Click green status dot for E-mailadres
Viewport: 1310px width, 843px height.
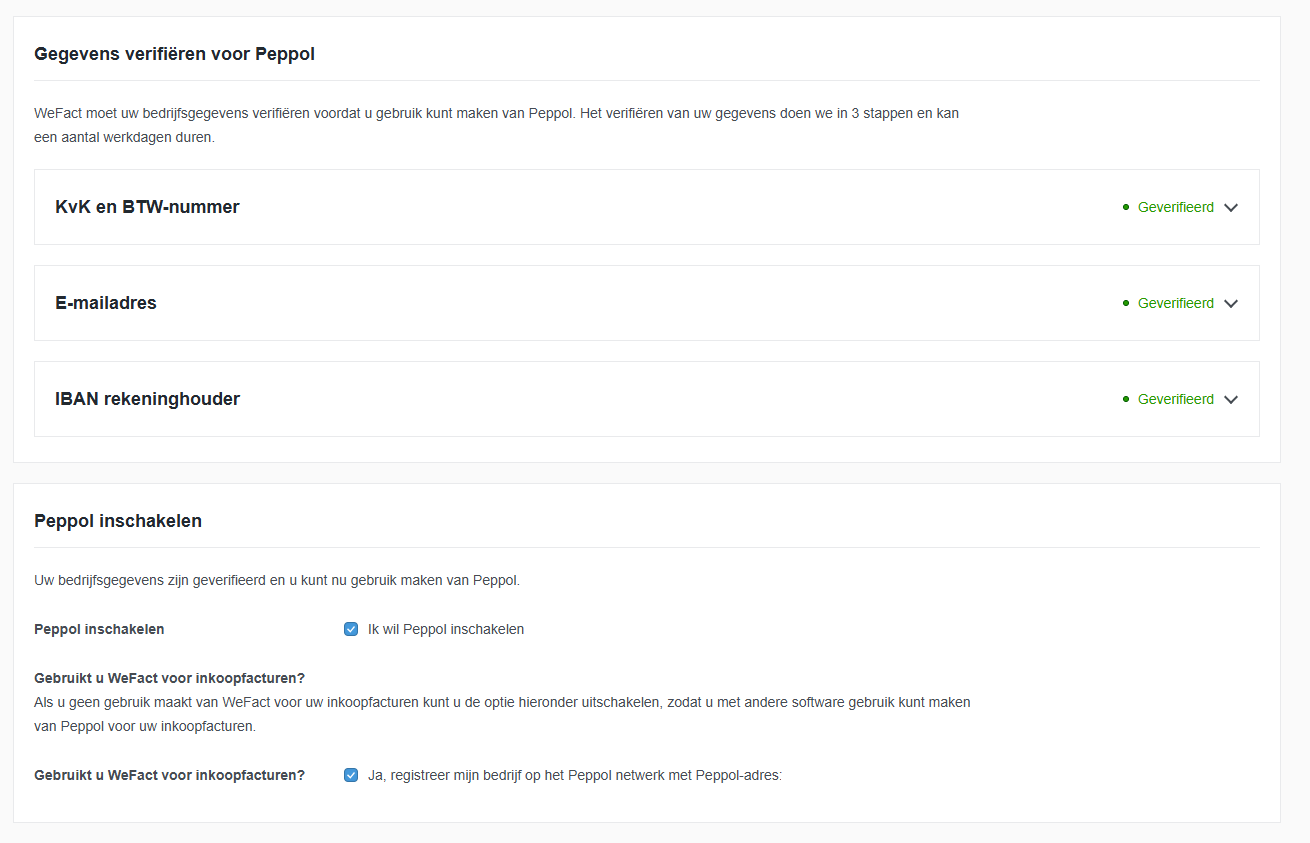pyautogui.click(x=1126, y=303)
